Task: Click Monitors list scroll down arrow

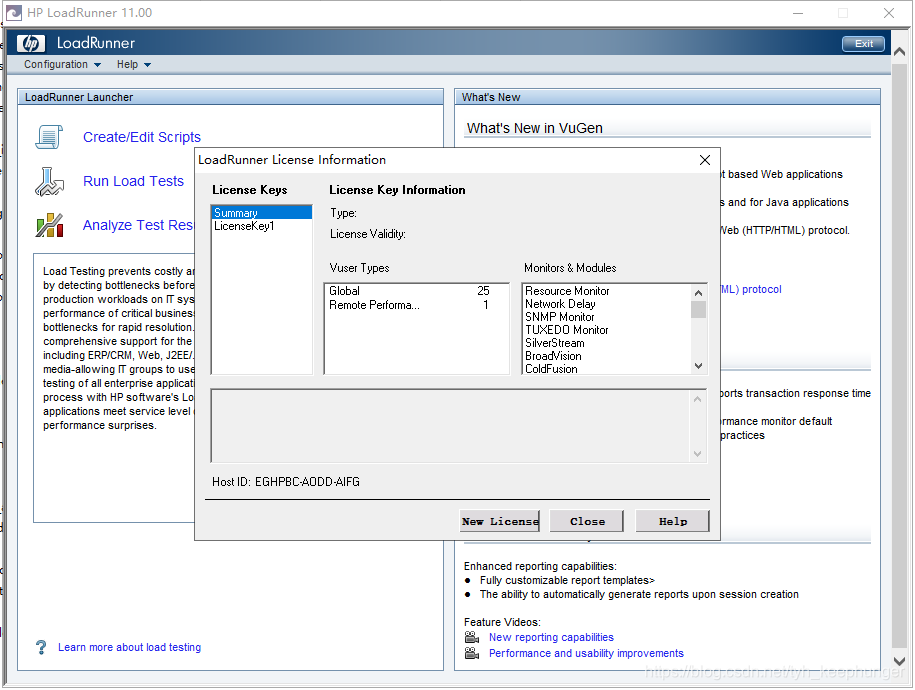Action: (699, 366)
